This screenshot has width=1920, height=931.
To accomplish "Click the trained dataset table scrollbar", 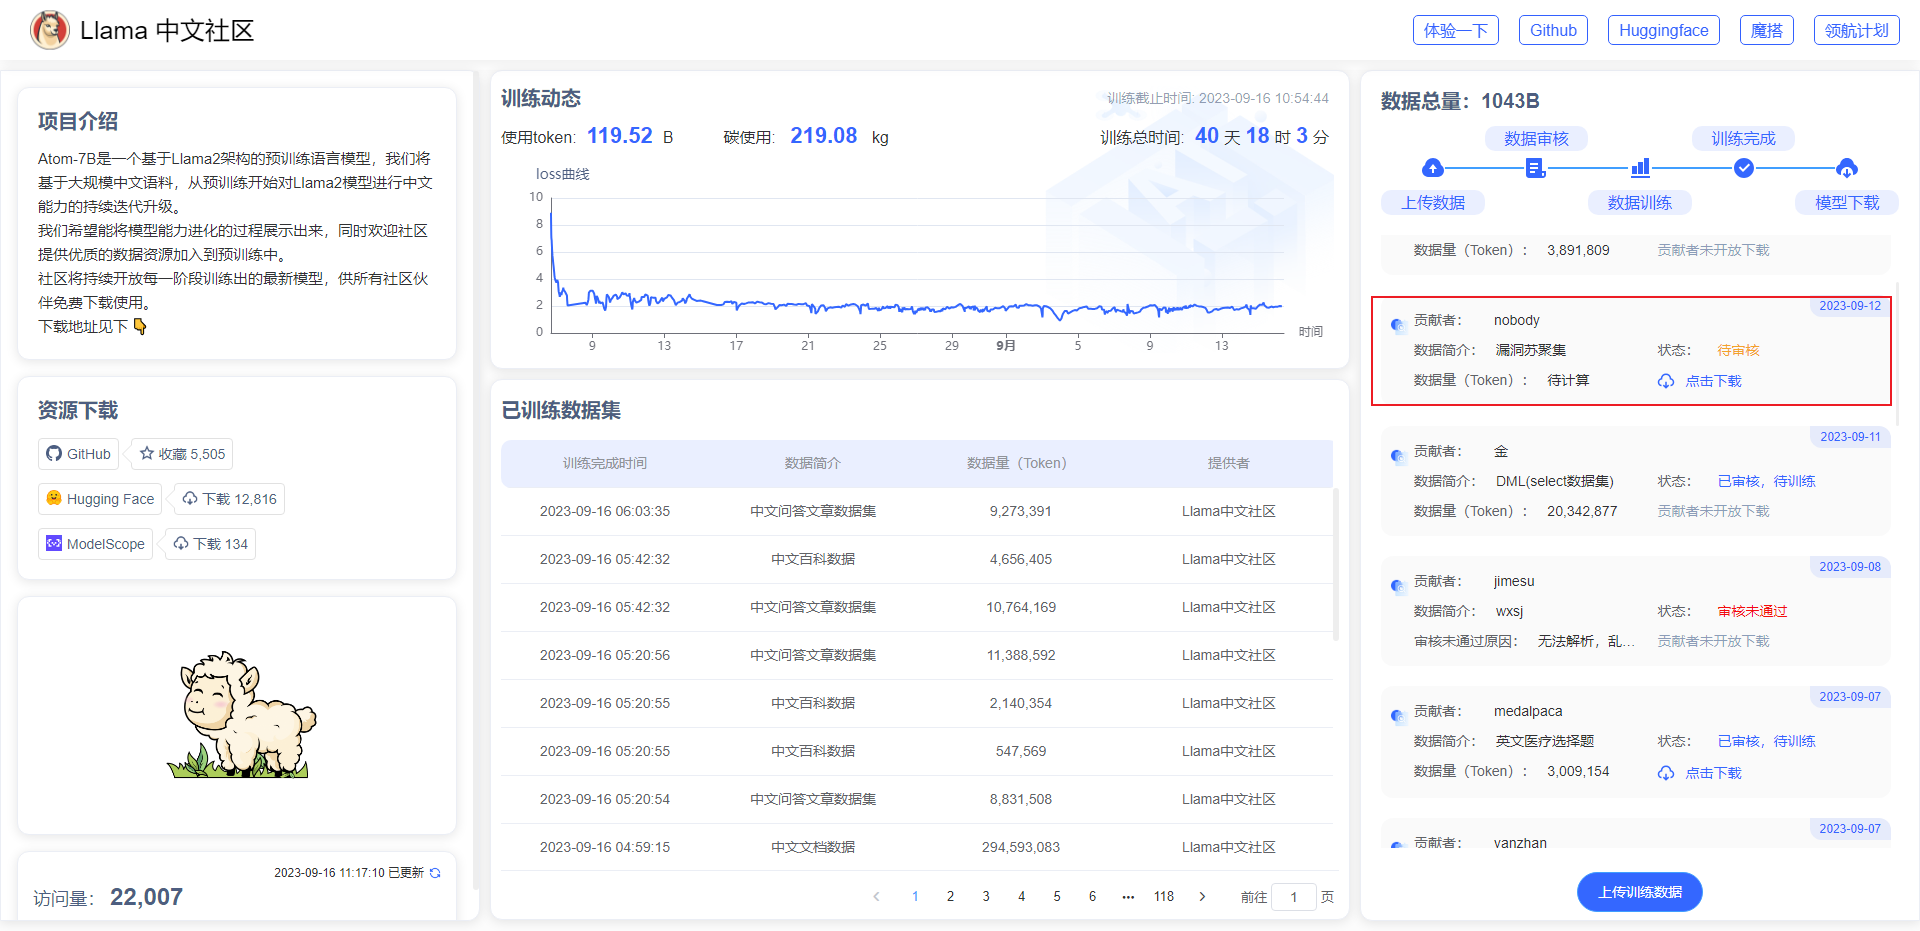I will click(1336, 565).
